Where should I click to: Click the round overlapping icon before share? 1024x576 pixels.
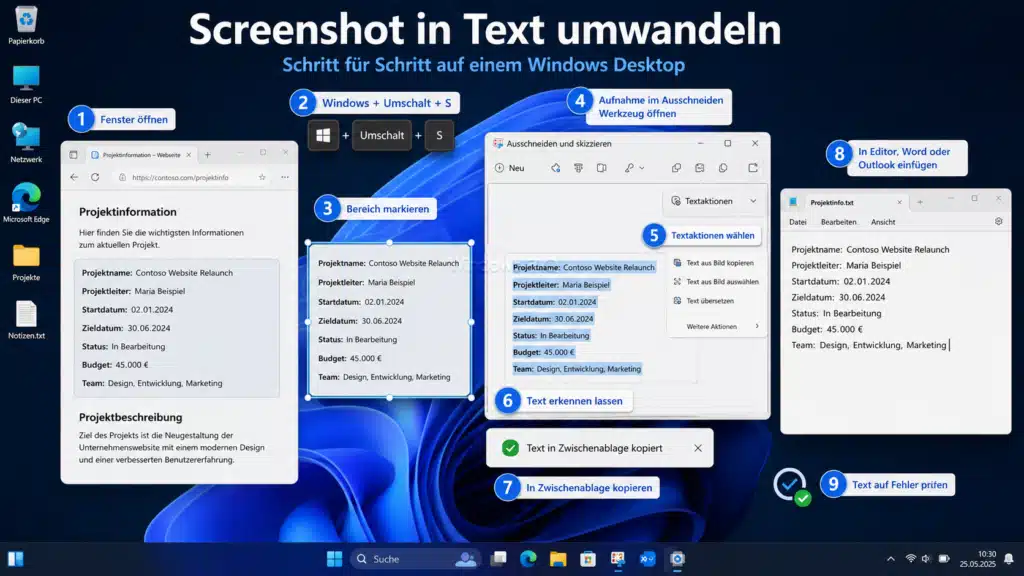[723, 168]
